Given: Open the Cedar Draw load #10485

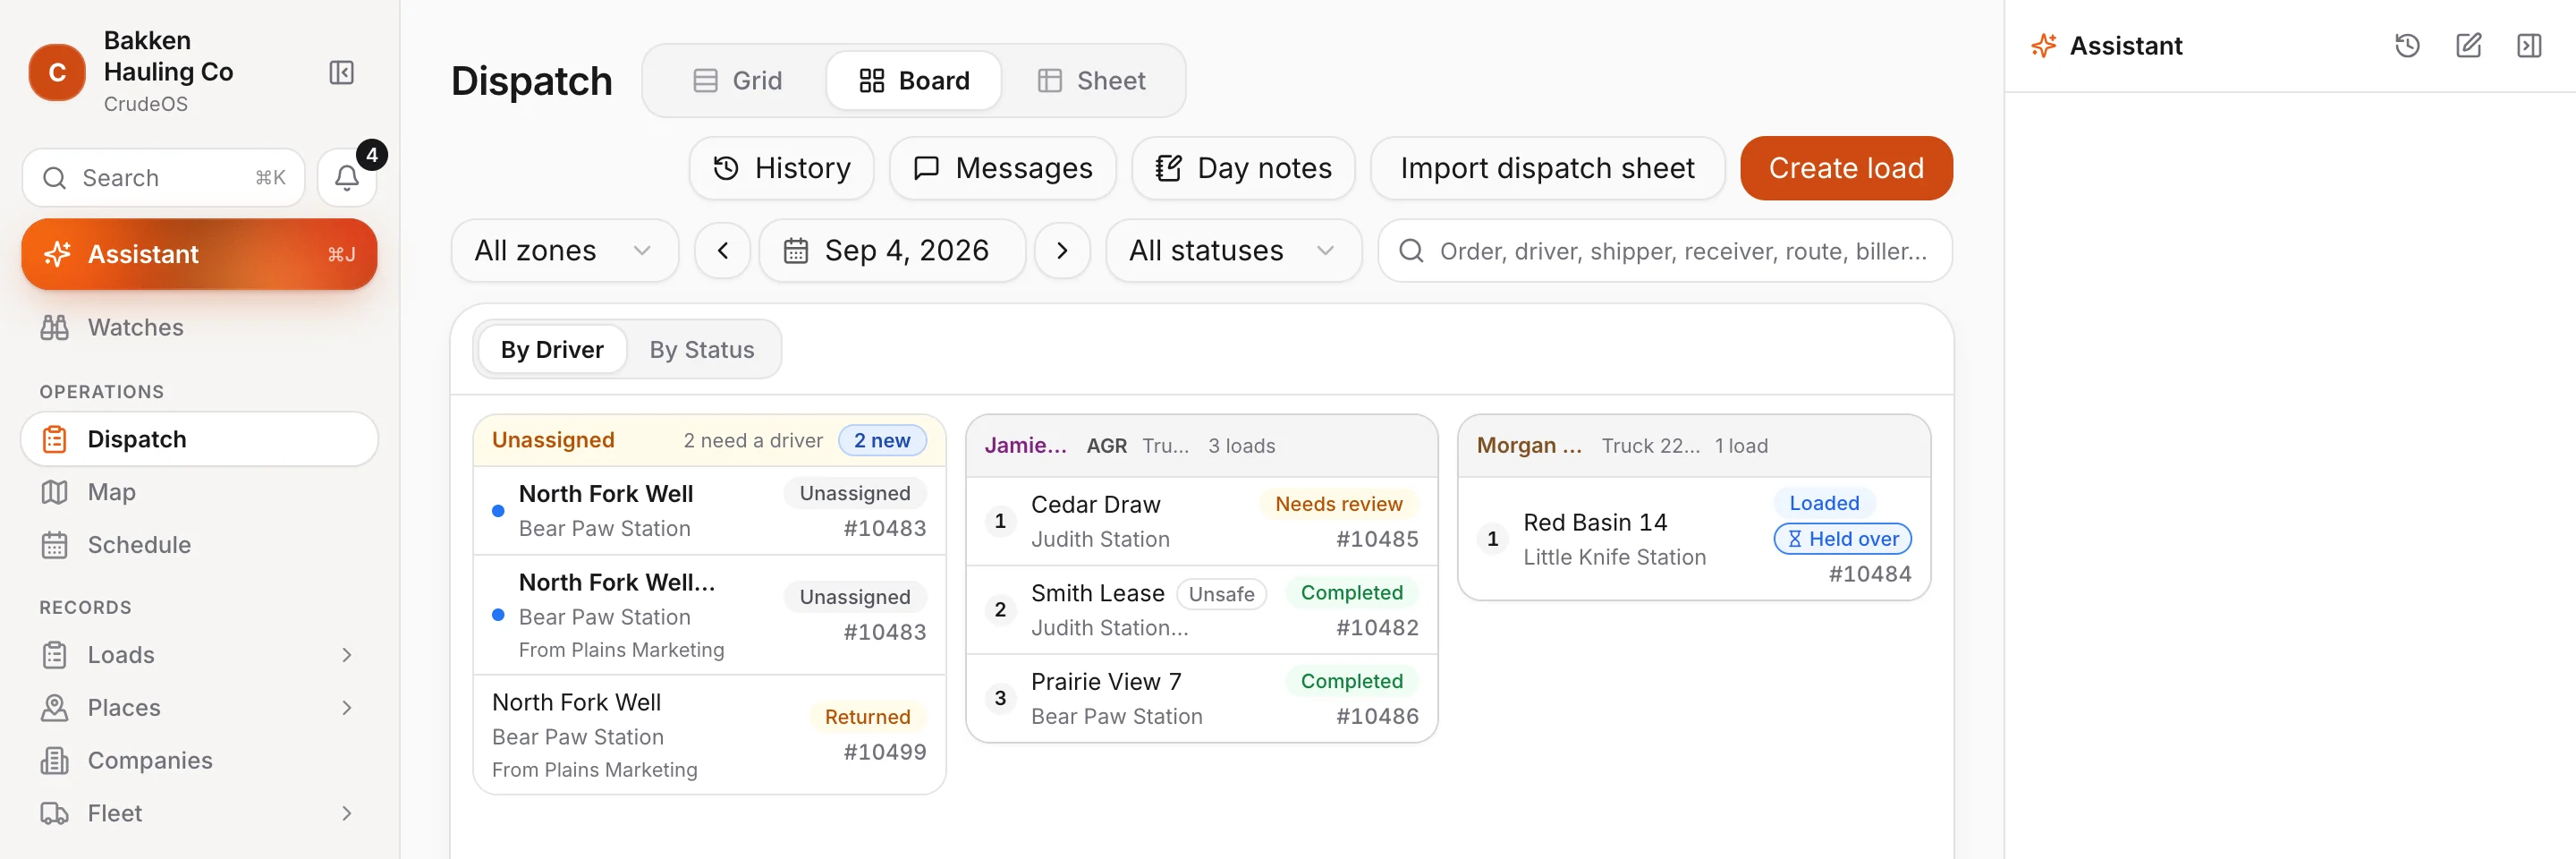Looking at the screenshot, I should (1201, 522).
